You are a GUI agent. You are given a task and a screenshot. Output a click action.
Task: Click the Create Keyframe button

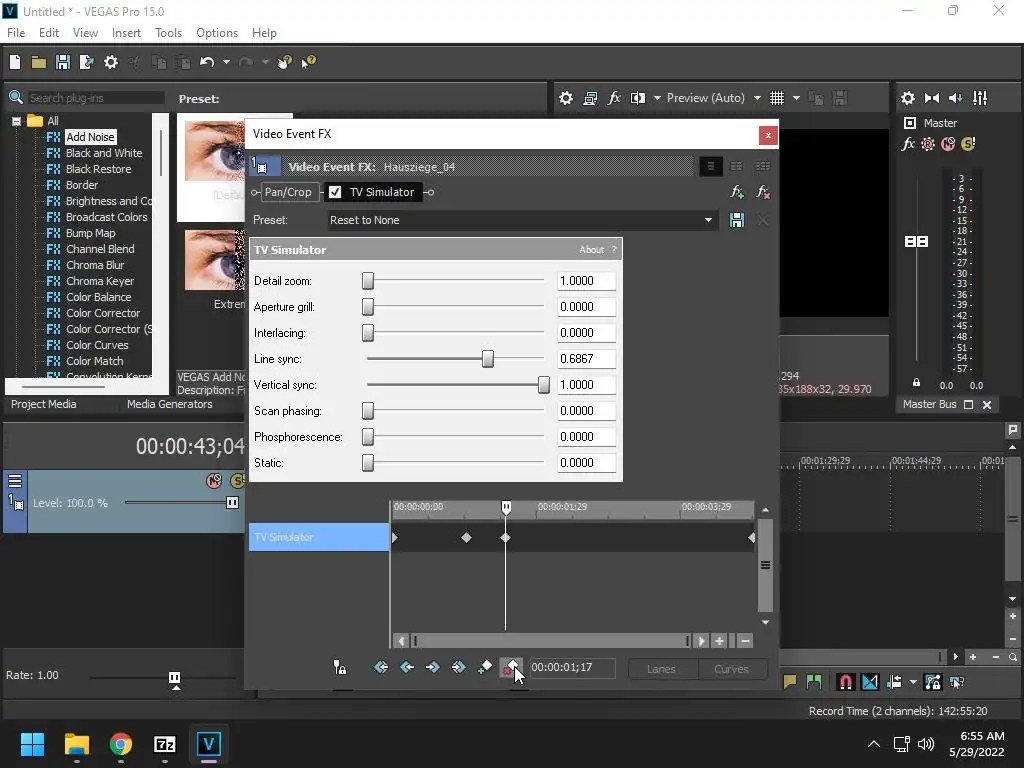485,667
